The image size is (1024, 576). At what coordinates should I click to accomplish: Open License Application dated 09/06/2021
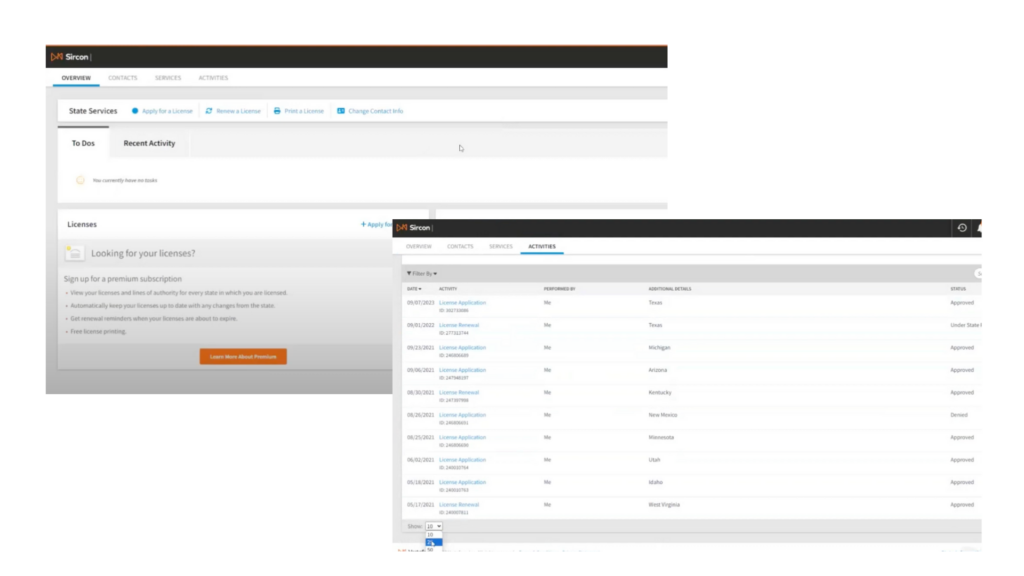coord(462,370)
